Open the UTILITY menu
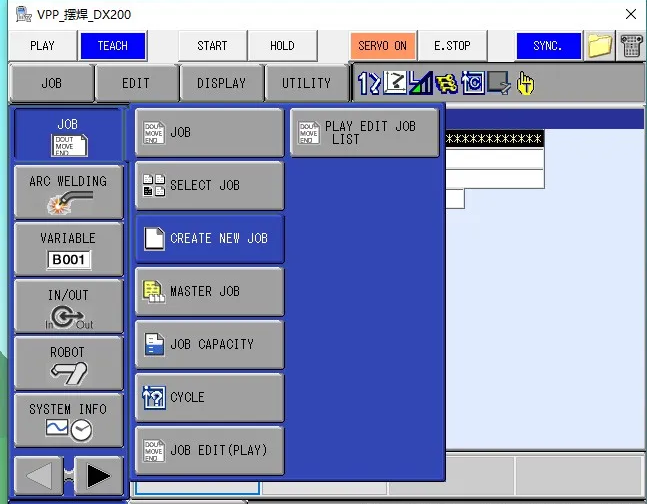The image size is (647, 504). (x=307, y=83)
